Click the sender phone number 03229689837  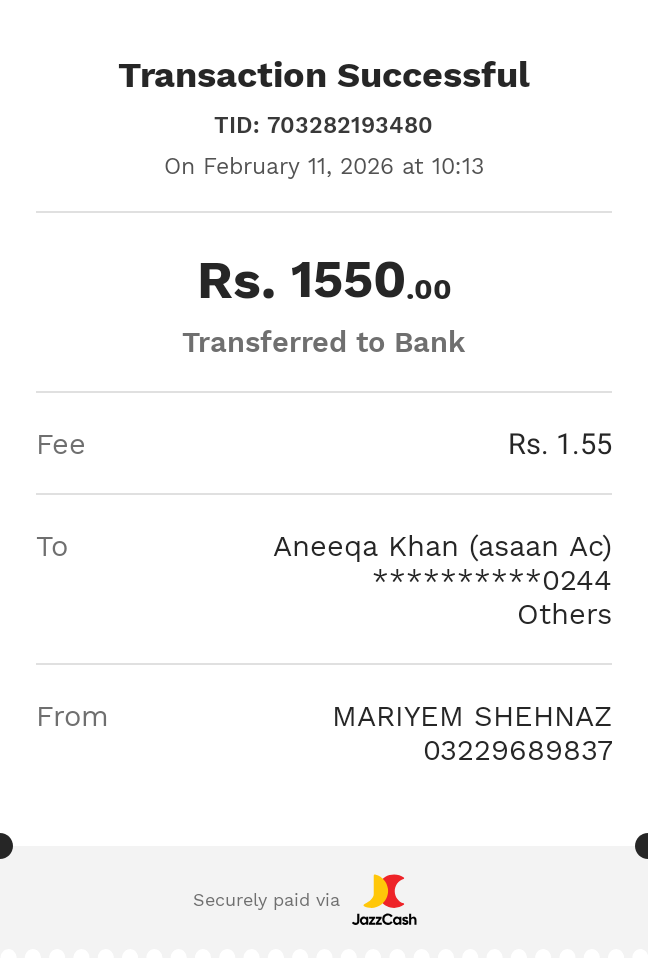(x=518, y=751)
